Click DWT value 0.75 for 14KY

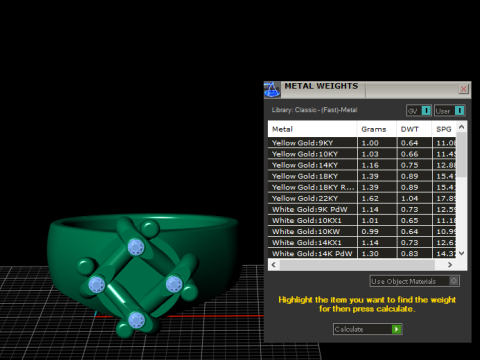coord(409,165)
